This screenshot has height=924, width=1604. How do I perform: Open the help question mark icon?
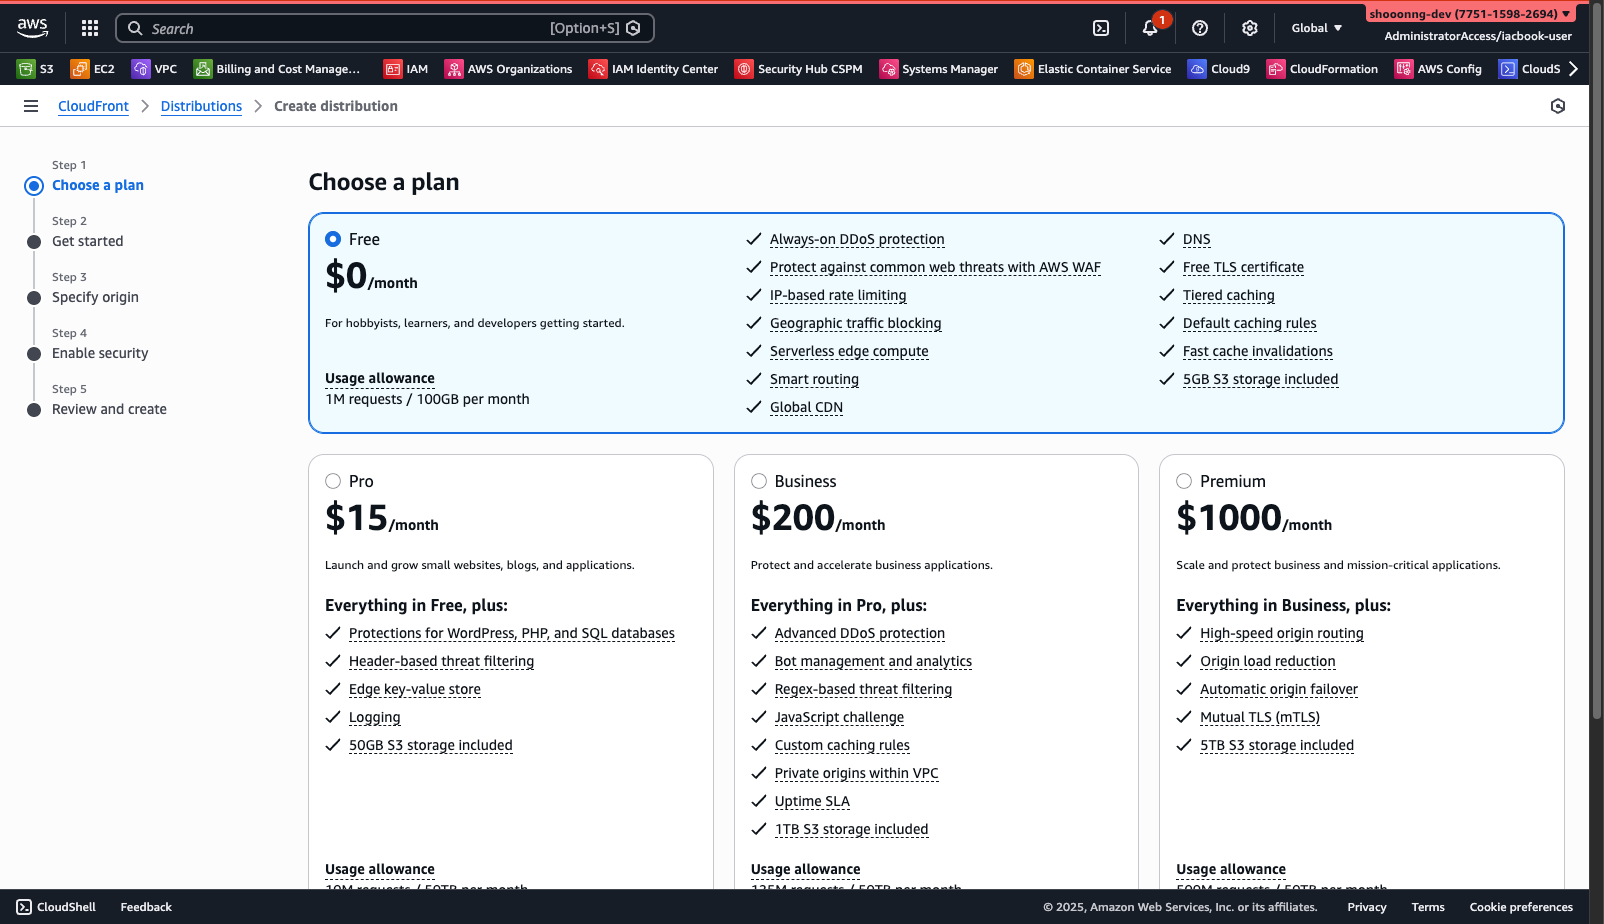coord(1200,28)
